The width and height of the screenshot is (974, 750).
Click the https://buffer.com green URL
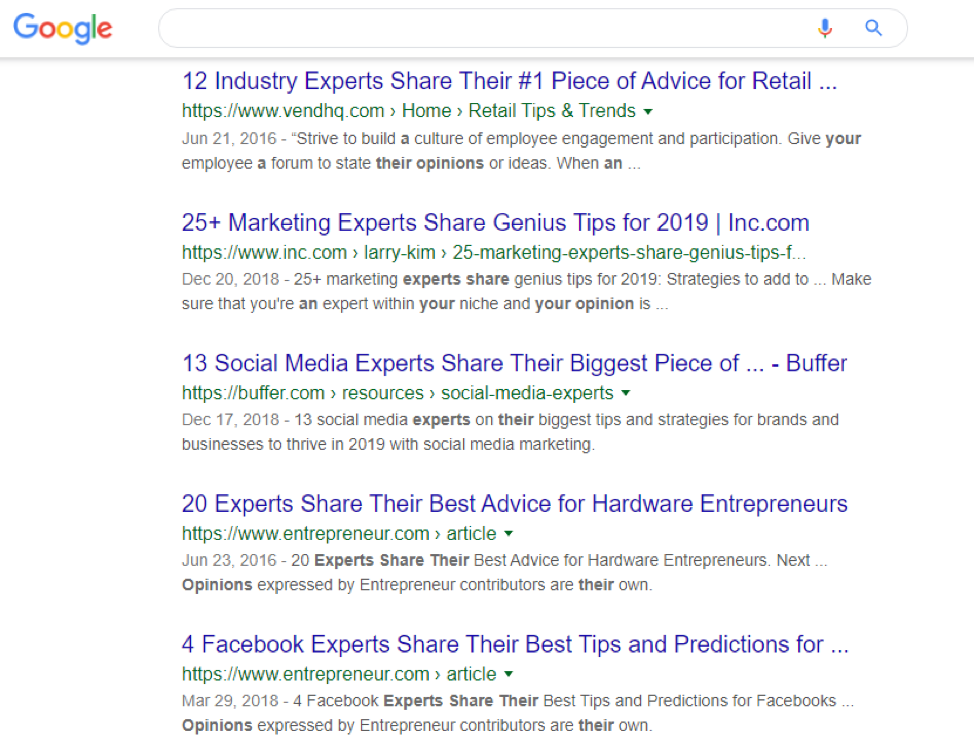coord(253,393)
